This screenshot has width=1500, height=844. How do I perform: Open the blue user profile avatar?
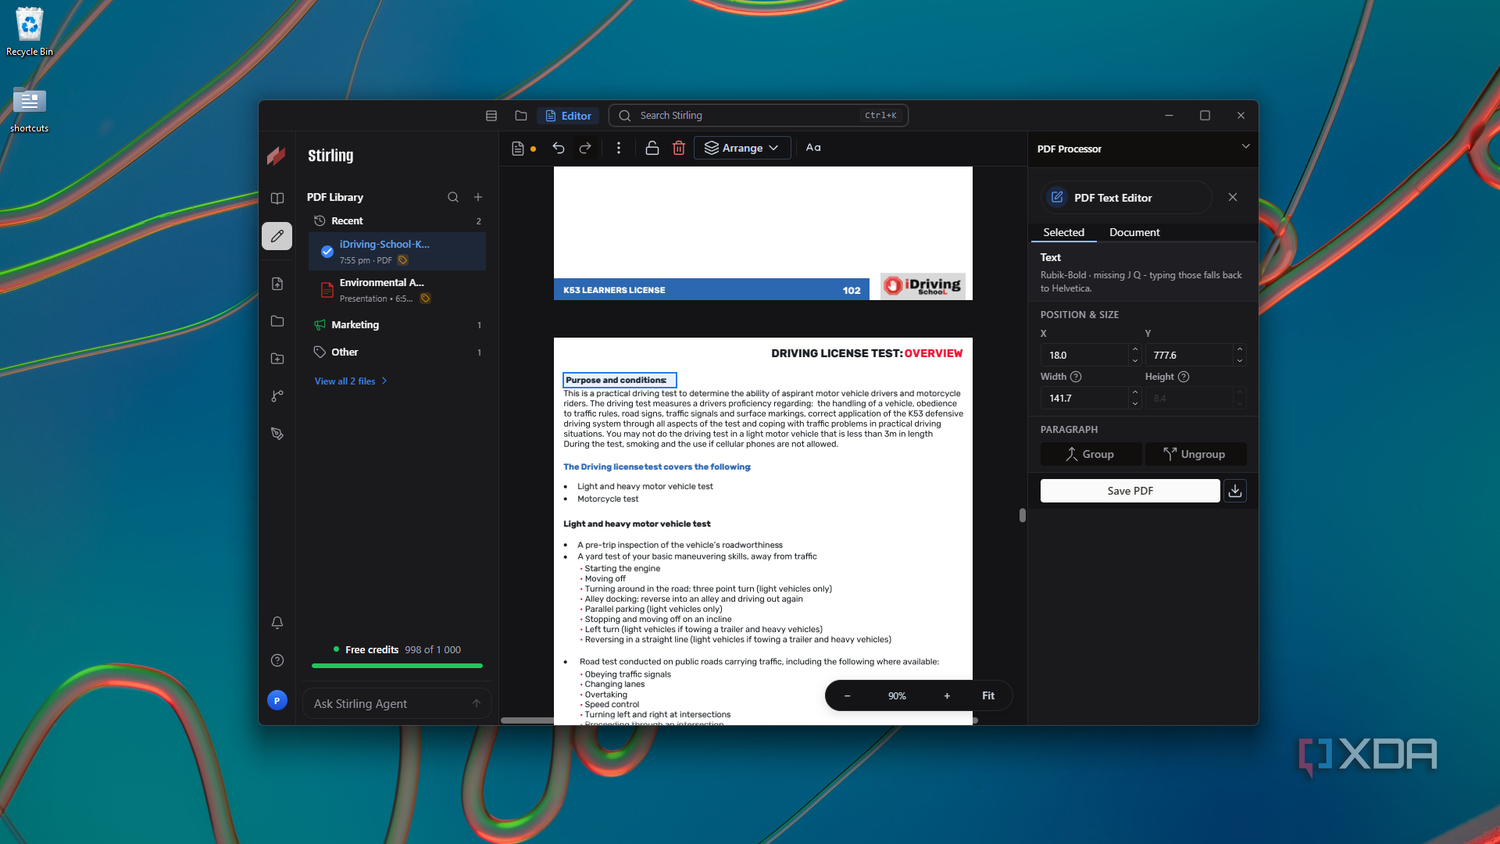pos(277,700)
